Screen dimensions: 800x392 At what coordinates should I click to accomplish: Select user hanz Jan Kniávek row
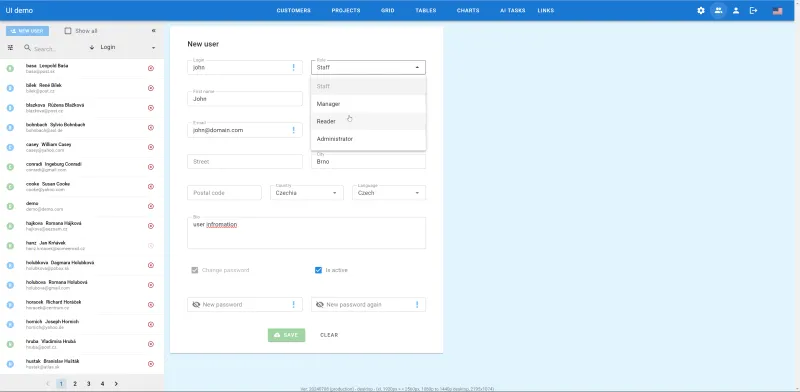click(82, 246)
